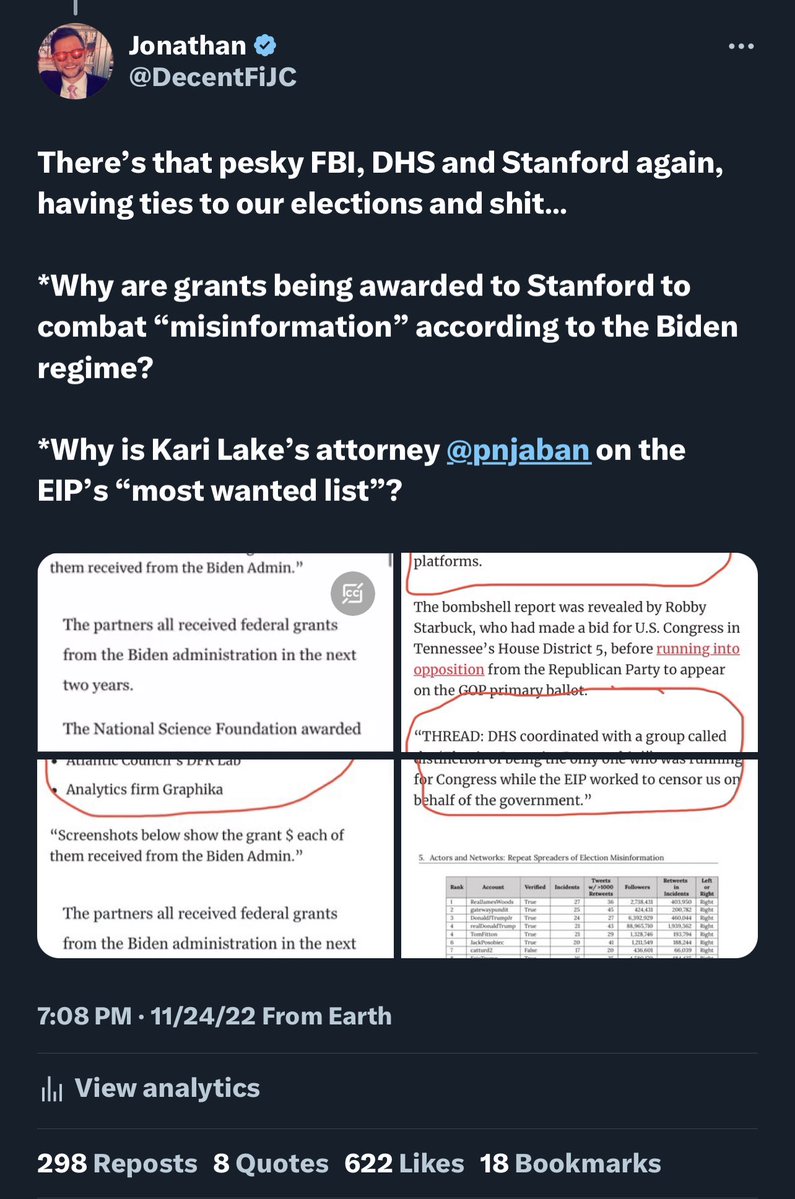Open the three-dot more options menu
795x1199 pixels.
740,47
